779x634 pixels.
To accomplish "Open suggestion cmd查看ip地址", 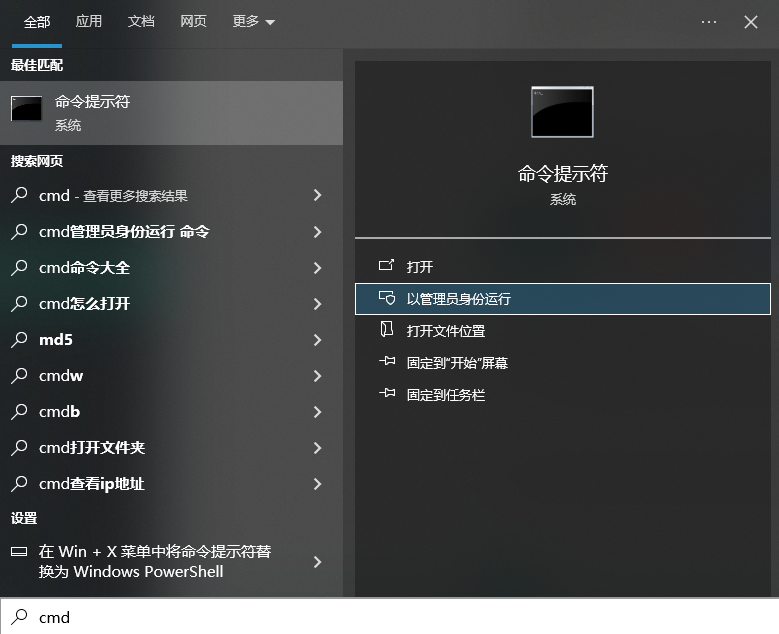I will click(171, 484).
